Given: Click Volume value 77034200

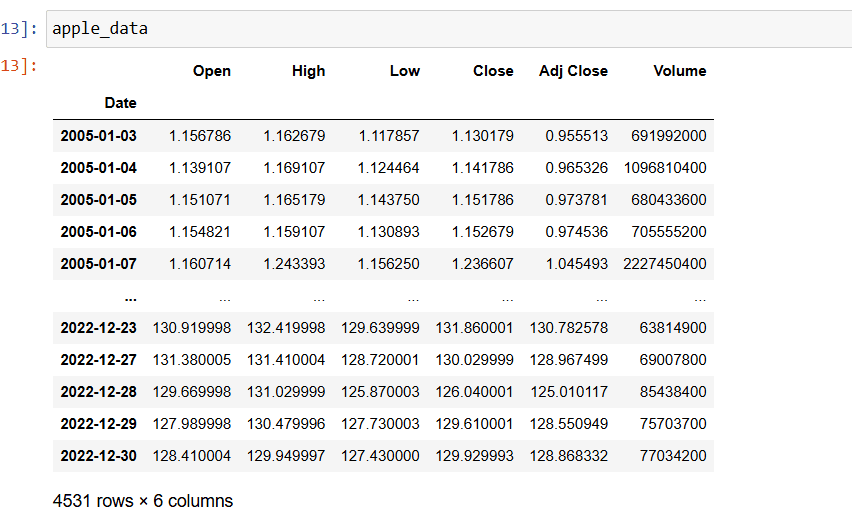Looking at the screenshot, I should (673, 456).
